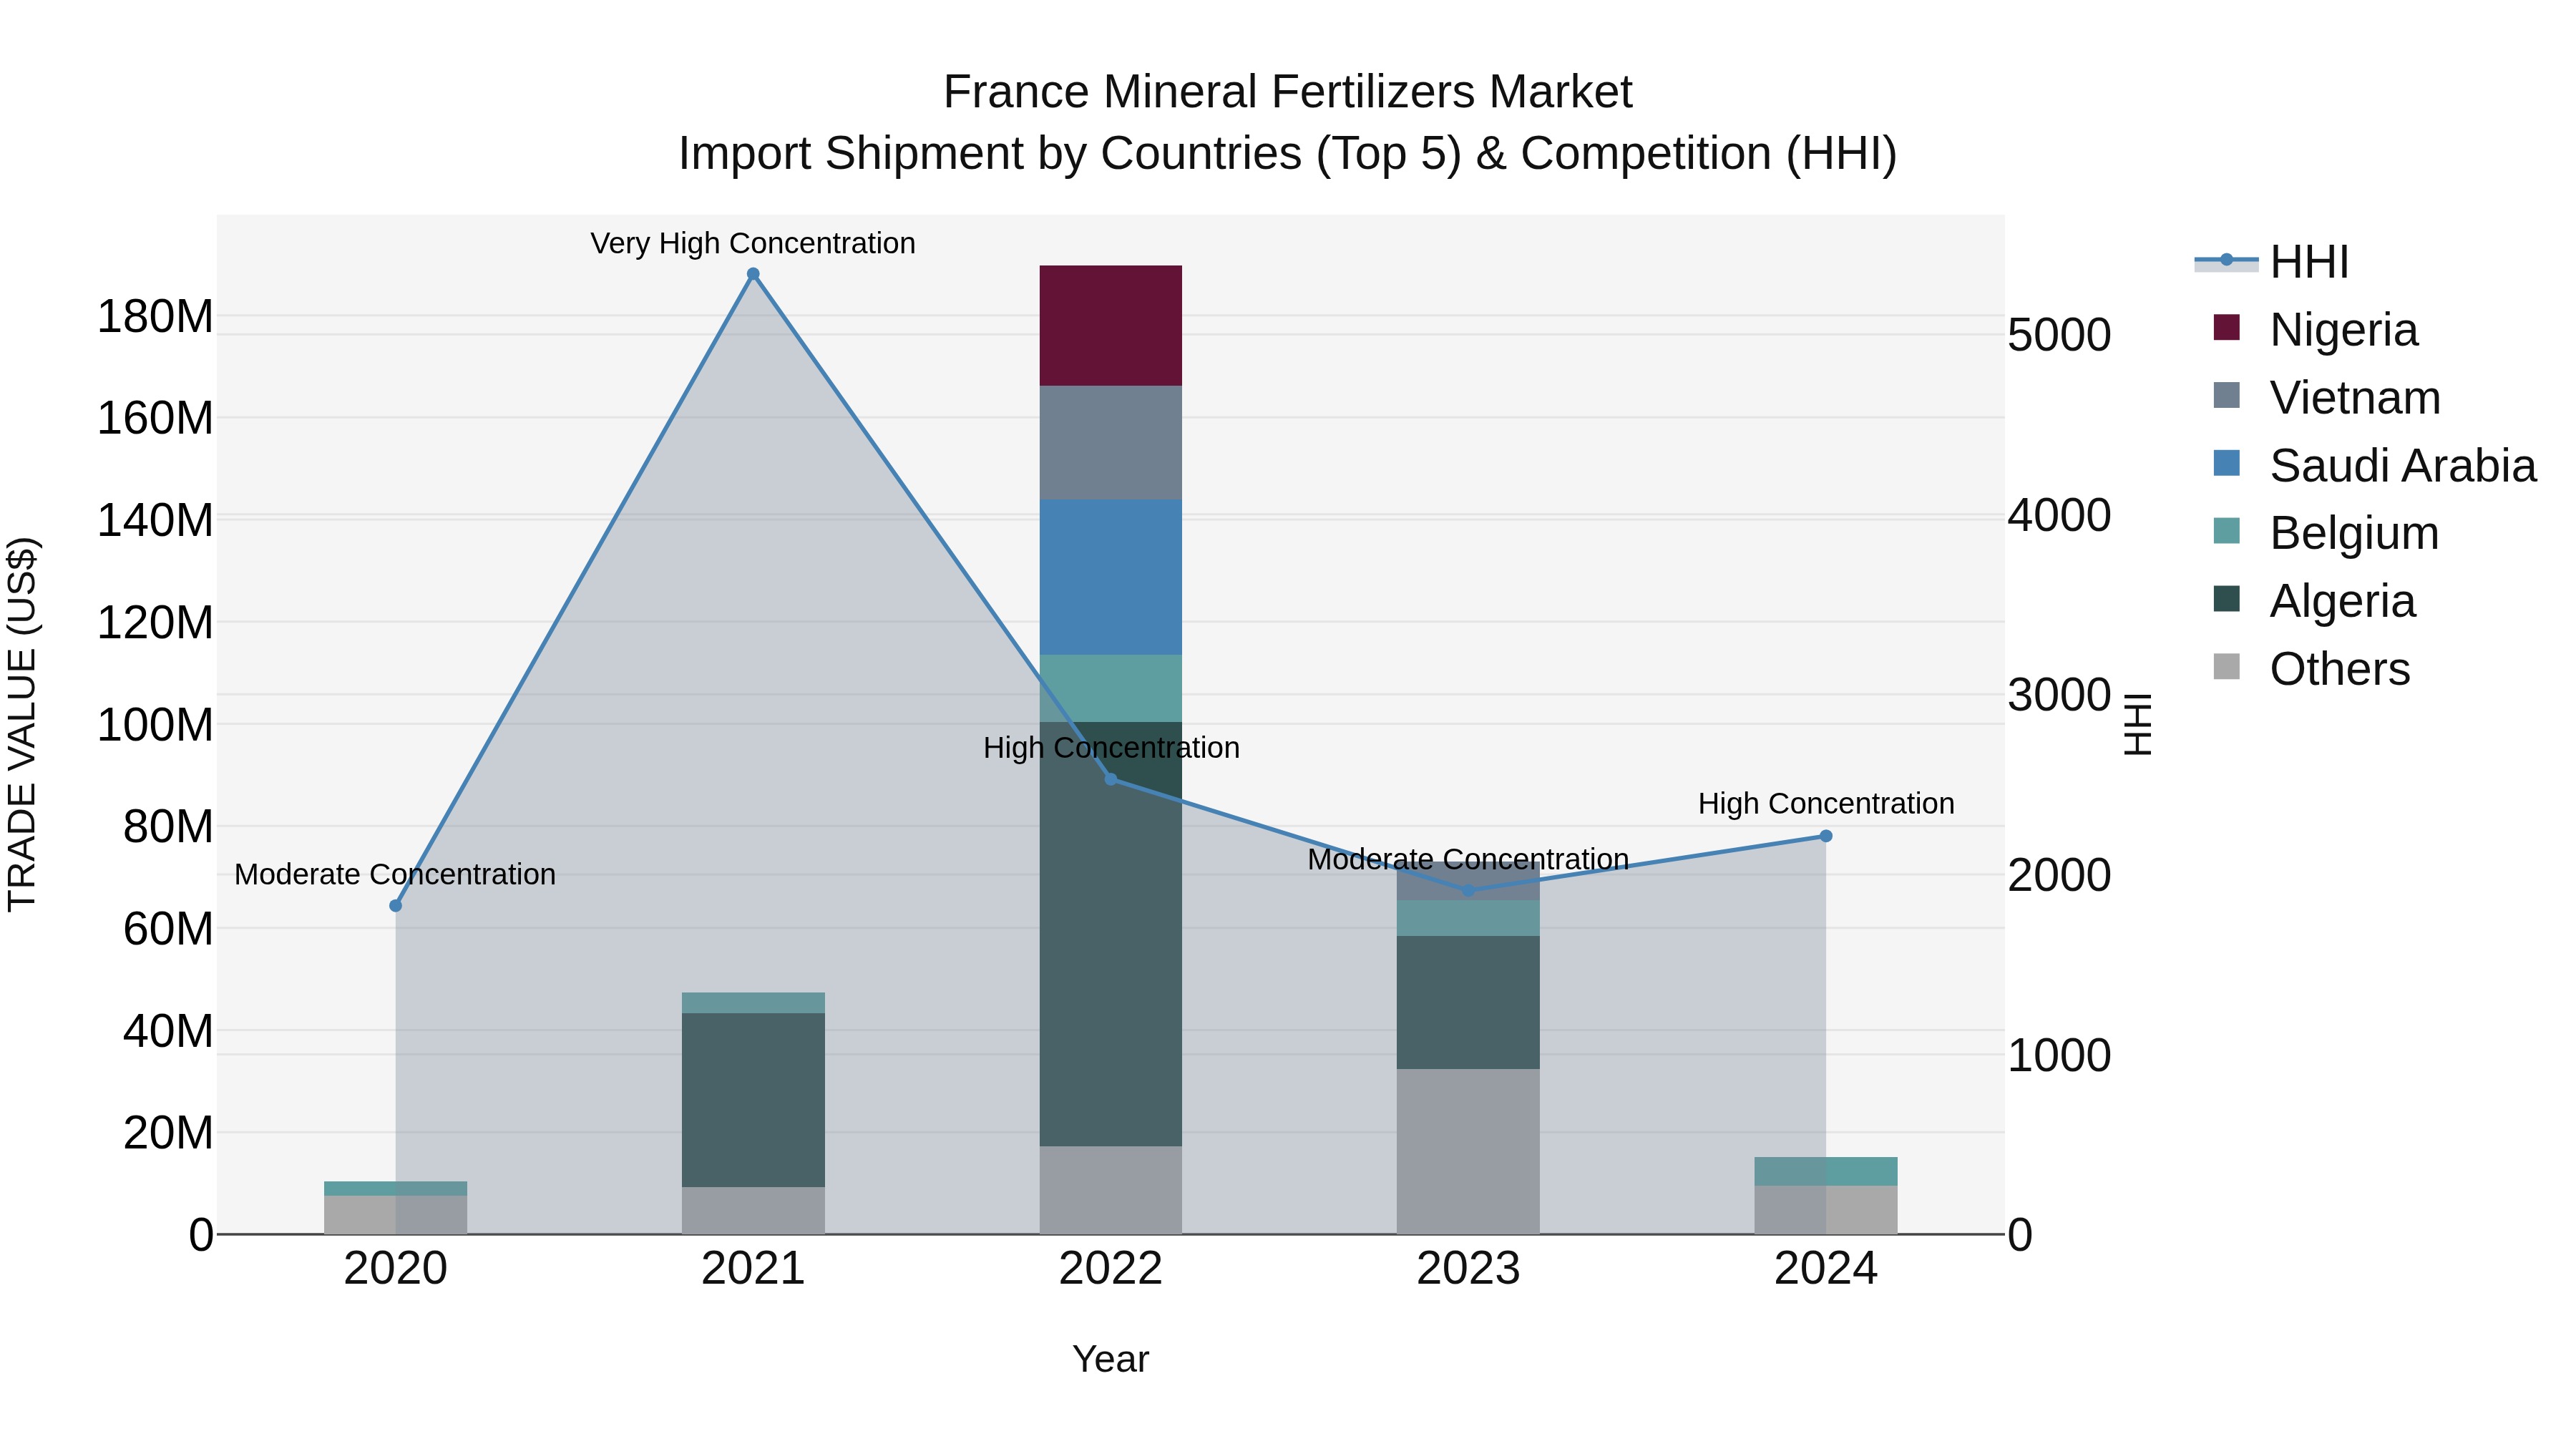Screen dimensions: 2576x1449
Task: Click the Vietnam segment of the 2022 bar
Action: [1110, 443]
